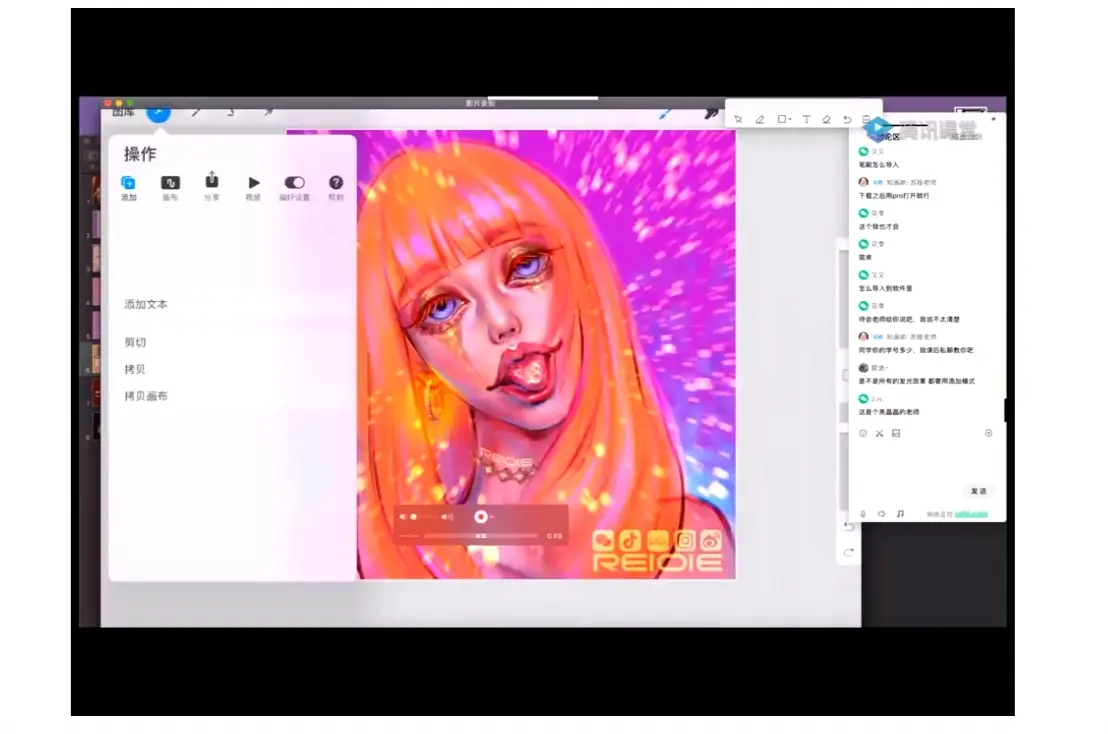
Task: Click the undo arrow in the annotation toolbar
Action: [x=848, y=119]
